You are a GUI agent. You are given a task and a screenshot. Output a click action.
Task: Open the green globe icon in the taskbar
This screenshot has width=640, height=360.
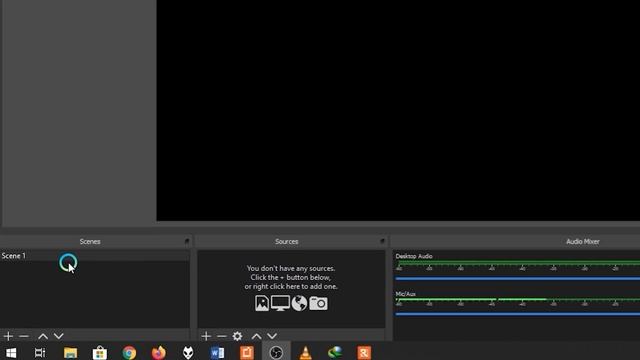click(x=335, y=353)
